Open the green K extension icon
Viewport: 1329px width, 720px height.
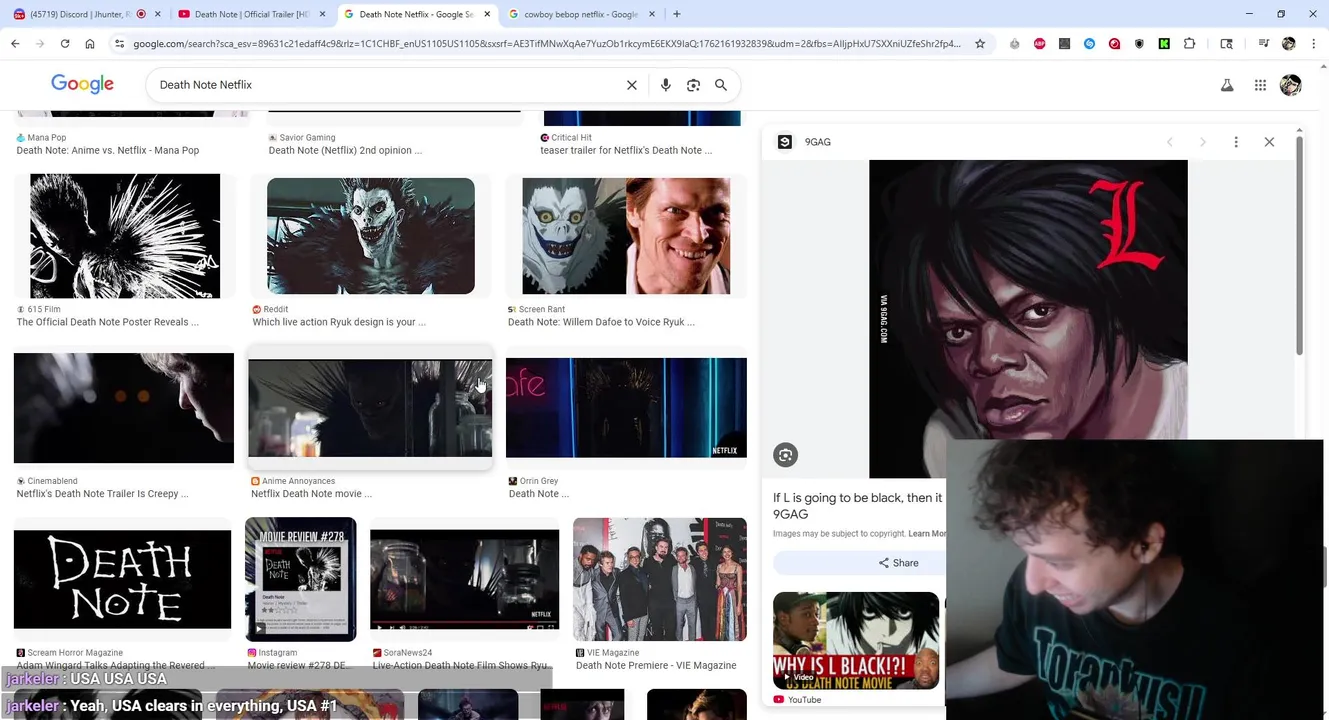[x=1164, y=44]
